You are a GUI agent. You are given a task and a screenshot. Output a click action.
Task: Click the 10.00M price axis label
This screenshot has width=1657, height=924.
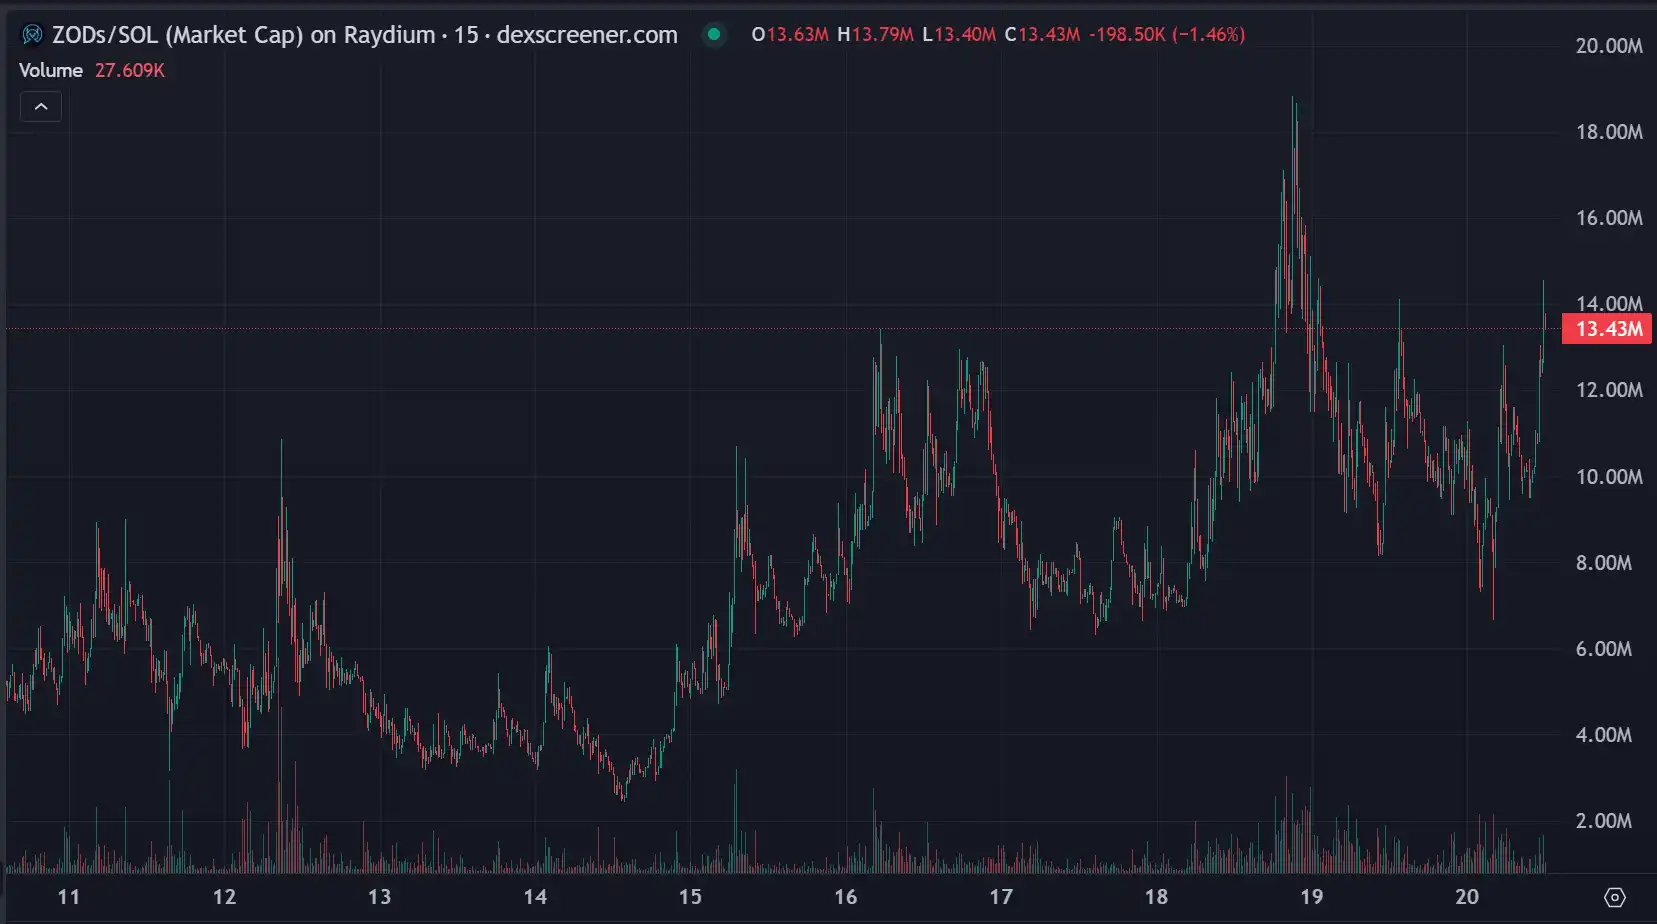[1608, 477]
